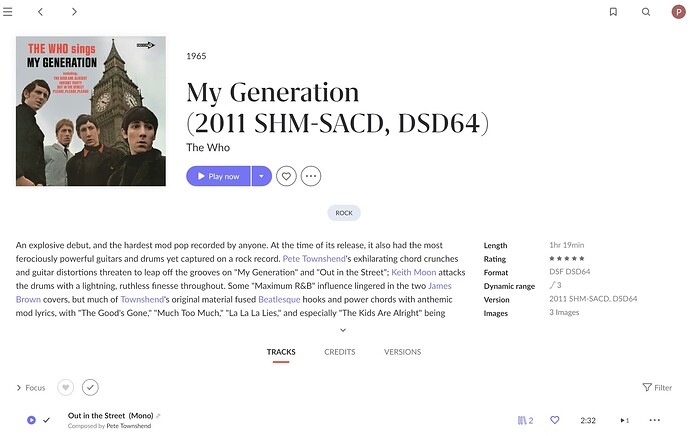Screen dimensions: 690x436
Task: Open the track Filter
Action: 657,388
